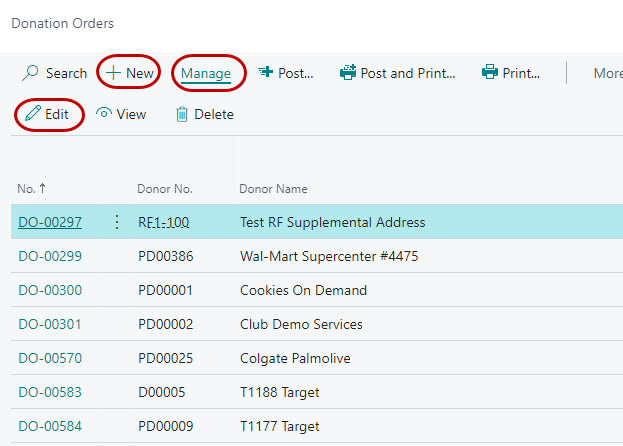Sort by the No. column header
This screenshot has height=446, width=623.
(26, 189)
